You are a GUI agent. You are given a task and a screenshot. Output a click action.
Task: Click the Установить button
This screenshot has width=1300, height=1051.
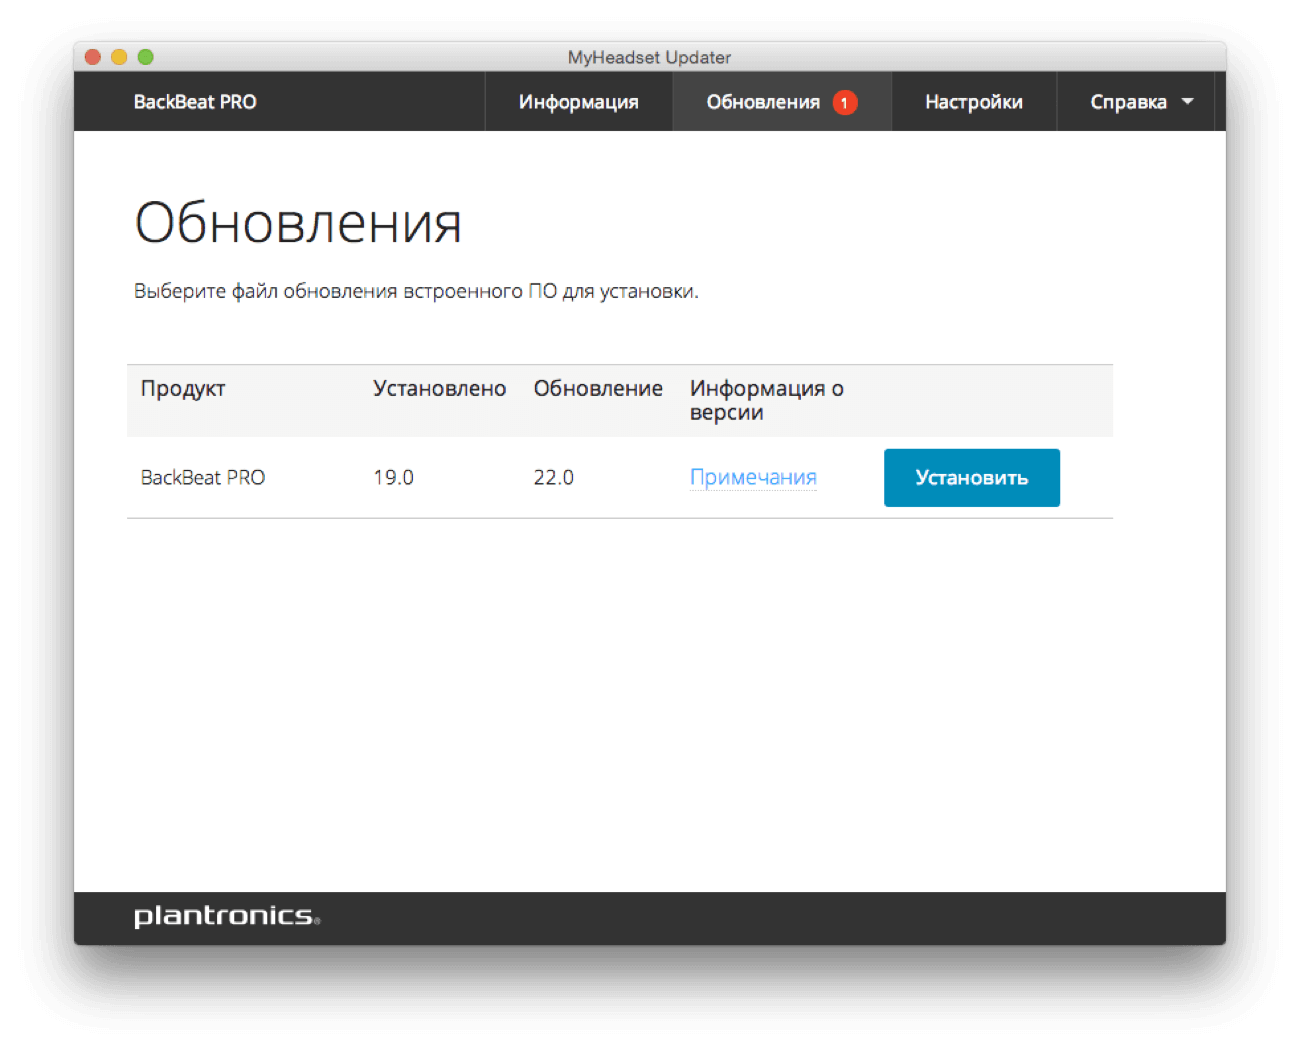click(x=971, y=477)
